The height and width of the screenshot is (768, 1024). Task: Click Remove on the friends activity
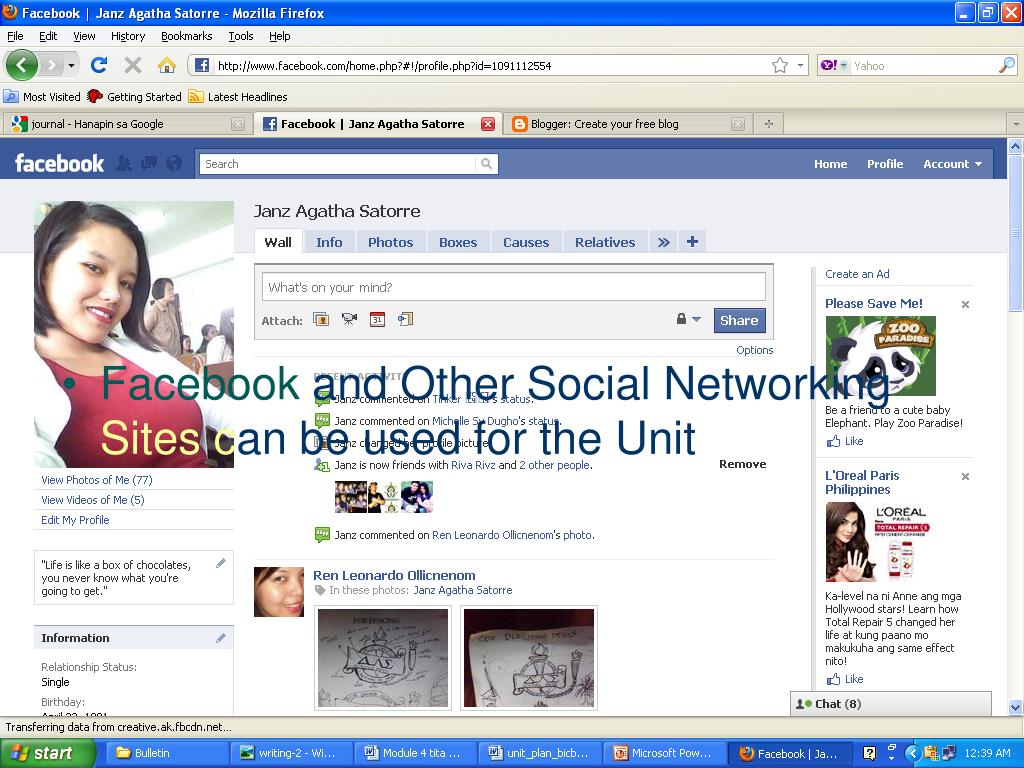pyautogui.click(x=743, y=464)
